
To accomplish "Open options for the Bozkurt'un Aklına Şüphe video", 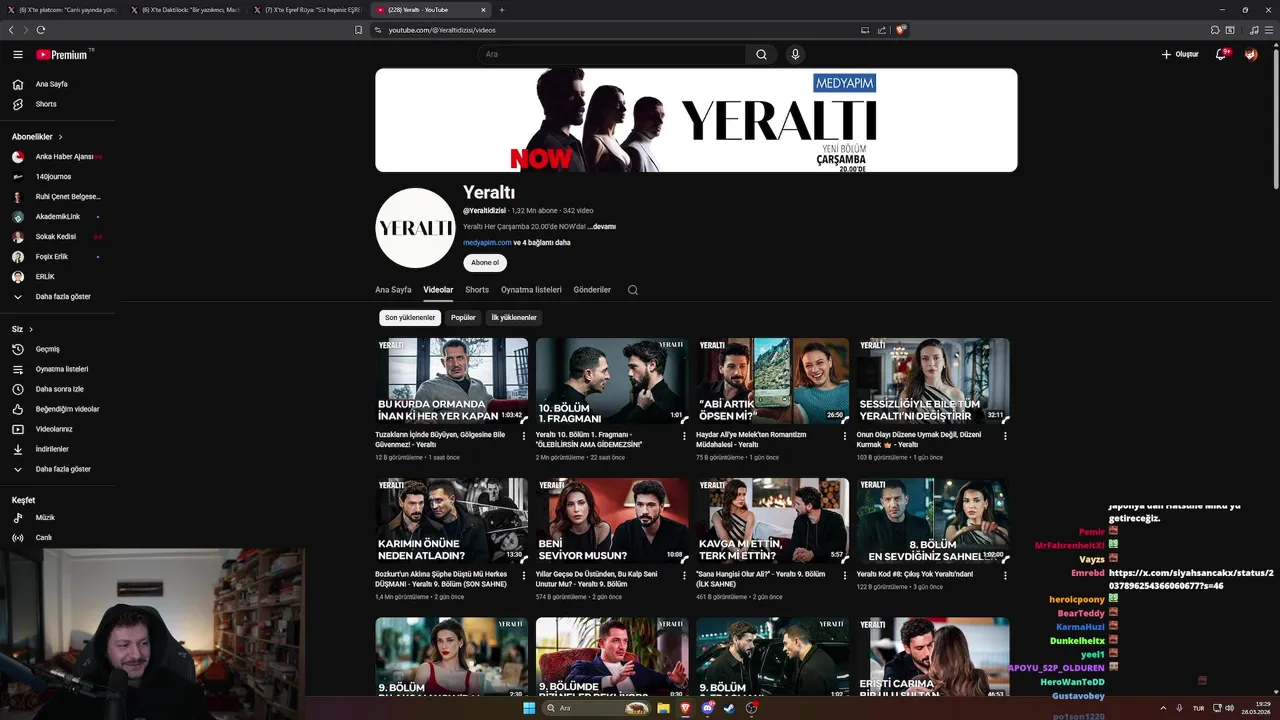I will (x=524, y=576).
